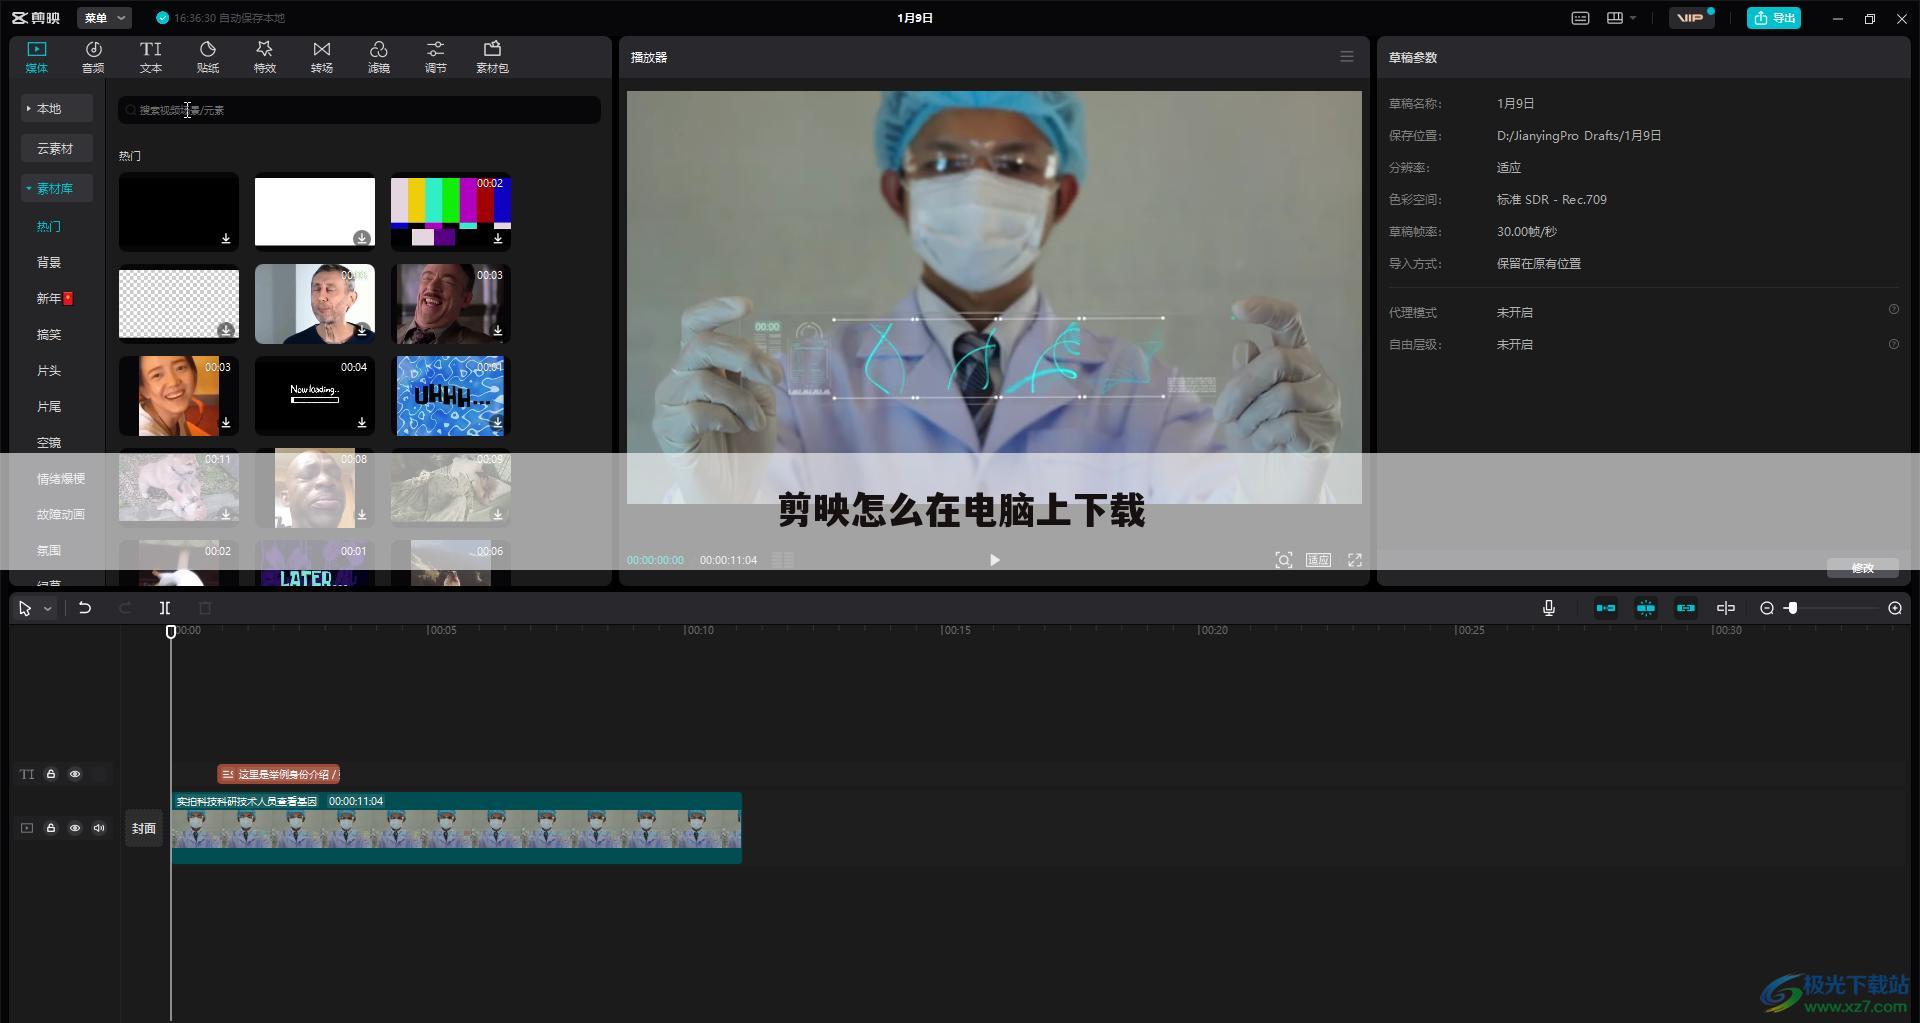The height and width of the screenshot is (1023, 1920).
Task: Open the 特效 effects tab
Action: [264, 57]
